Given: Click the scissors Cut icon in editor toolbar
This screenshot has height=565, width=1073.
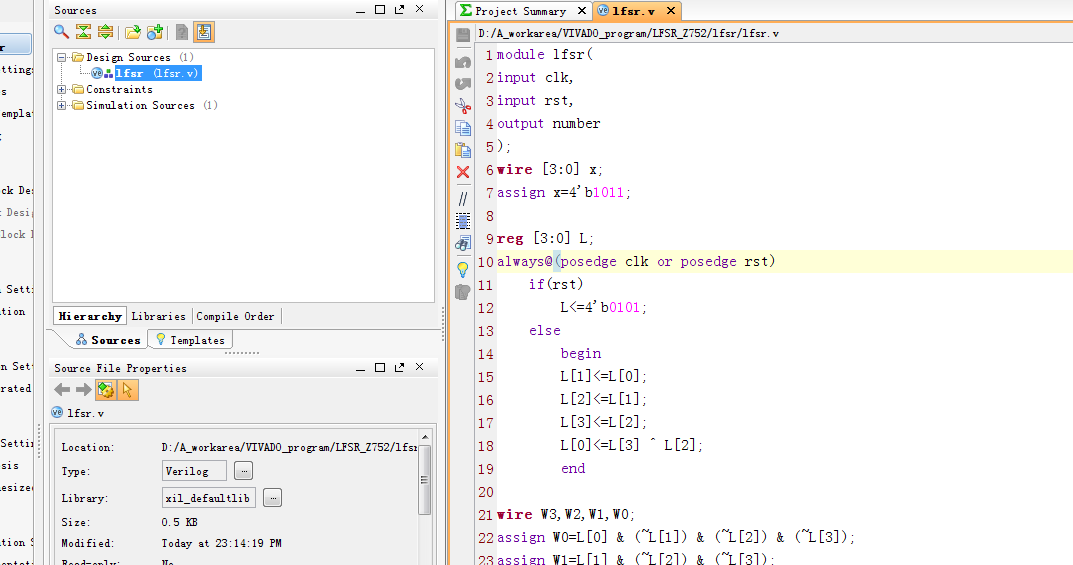Looking at the screenshot, I should tap(462, 106).
